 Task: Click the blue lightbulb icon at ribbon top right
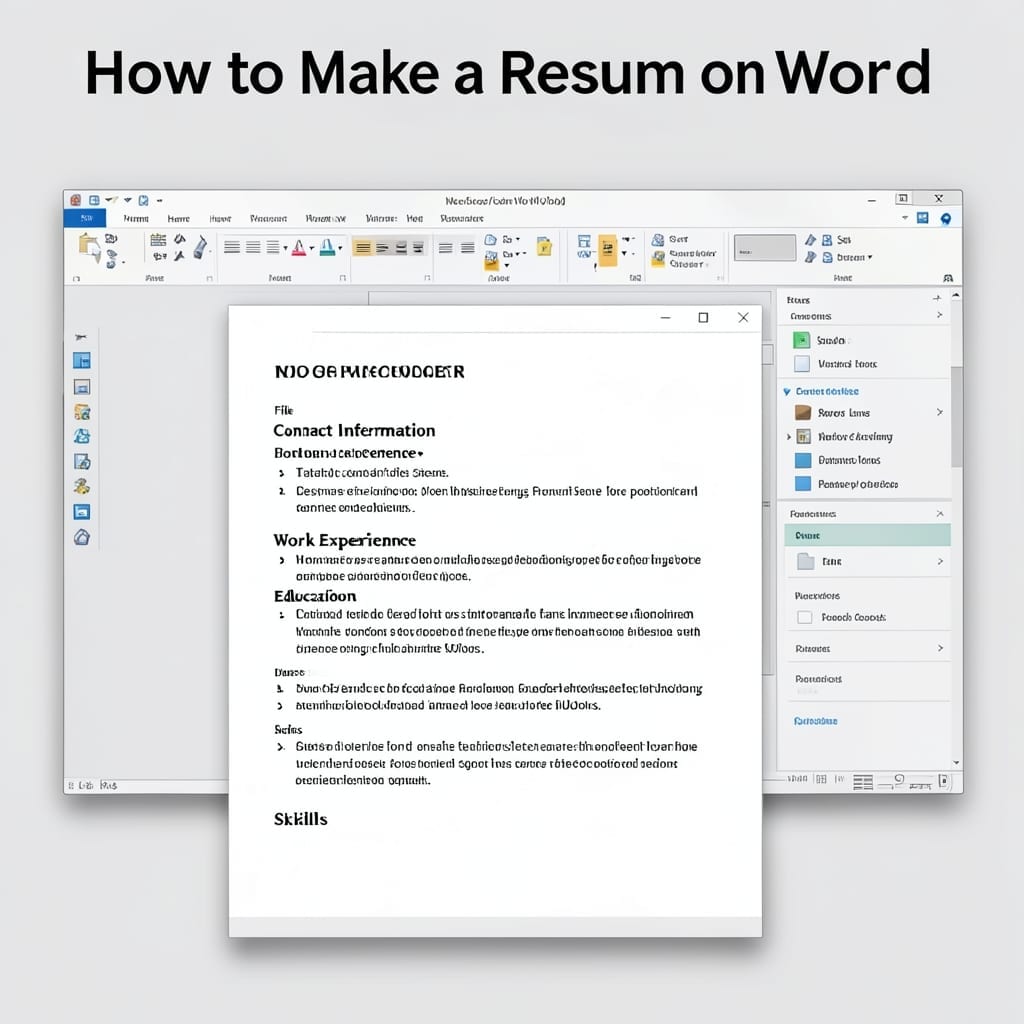pos(946,219)
